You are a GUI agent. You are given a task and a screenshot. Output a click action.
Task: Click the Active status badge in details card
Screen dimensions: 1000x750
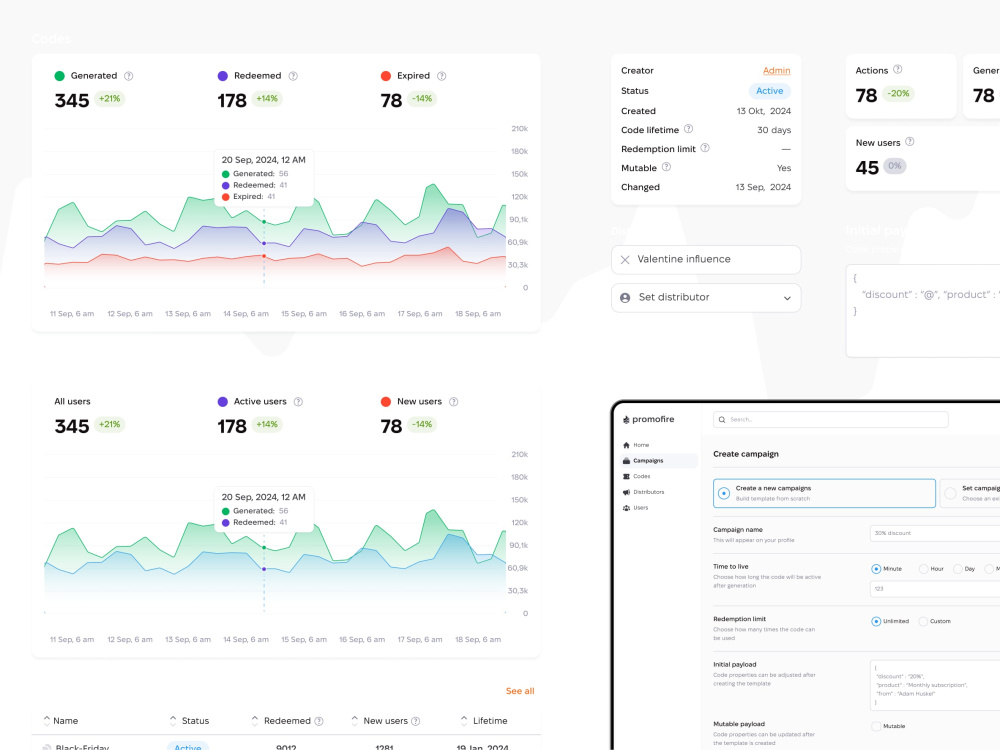(769, 91)
